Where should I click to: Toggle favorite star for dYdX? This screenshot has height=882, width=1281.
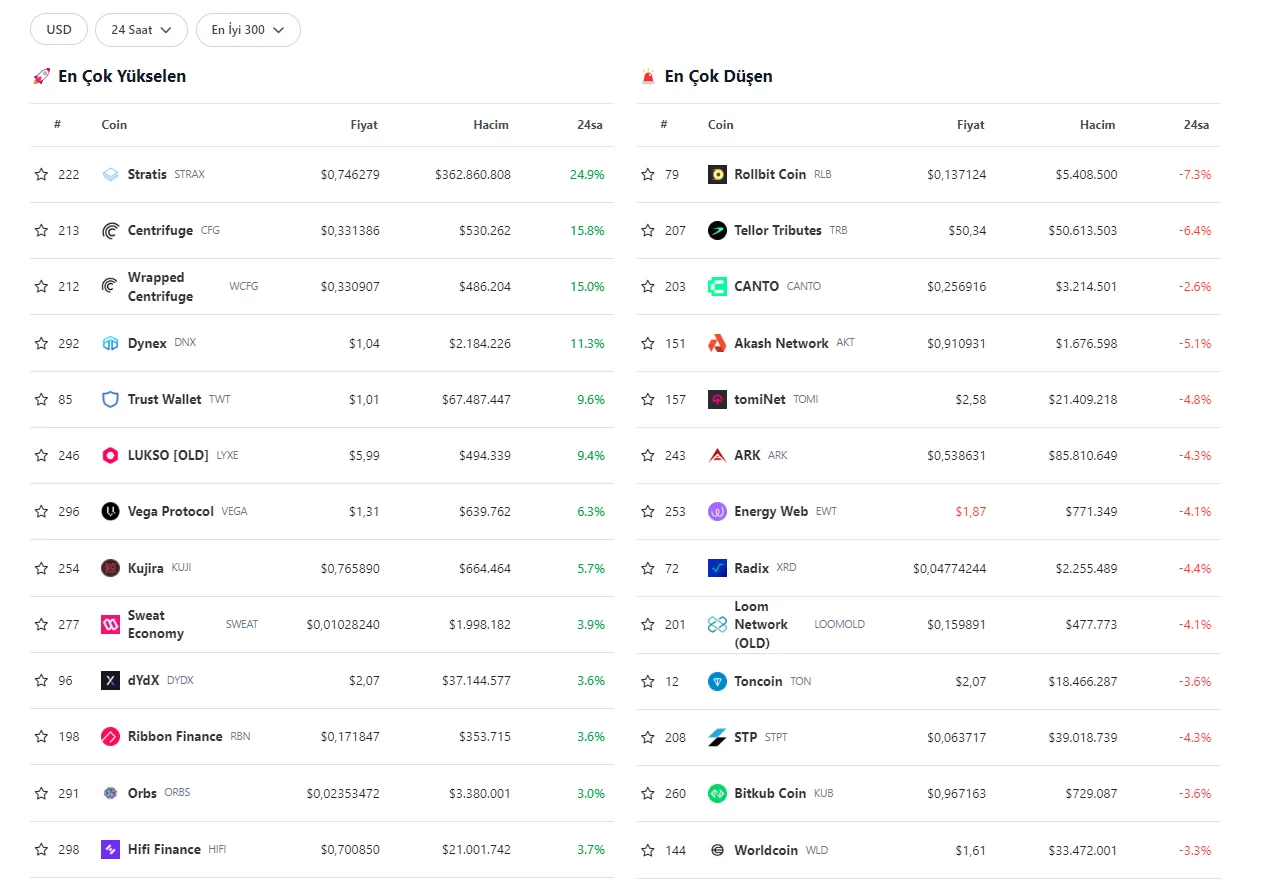(x=41, y=681)
